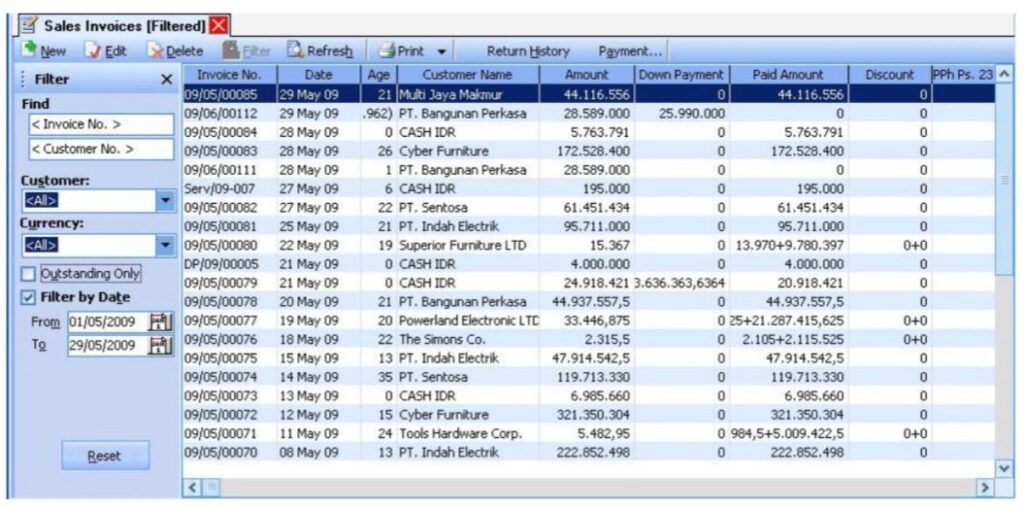Image resolution: width=1024 pixels, height=508 pixels.
Task: Select invoice 09/05/00084
Action: coord(220,132)
